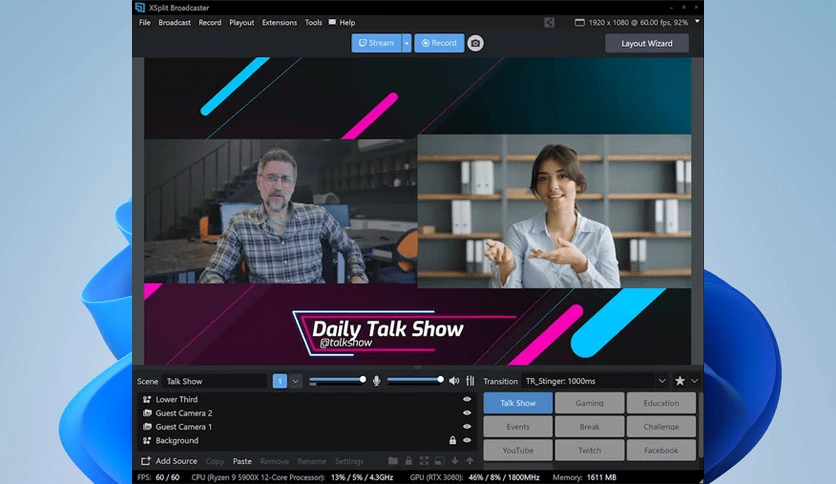Image resolution: width=836 pixels, height=484 pixels.
Task: Hide the Lower Third source
Action: (x=467, y=399)
